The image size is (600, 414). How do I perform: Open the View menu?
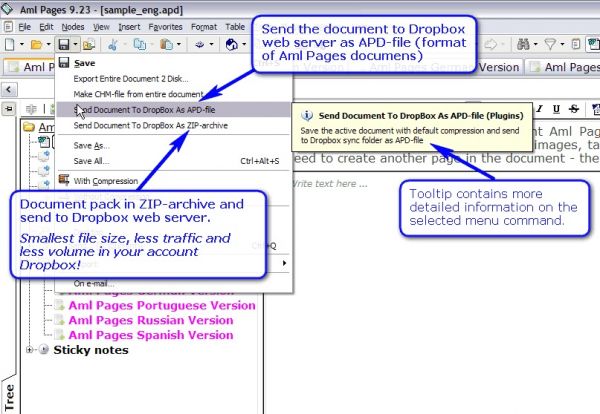101,27
